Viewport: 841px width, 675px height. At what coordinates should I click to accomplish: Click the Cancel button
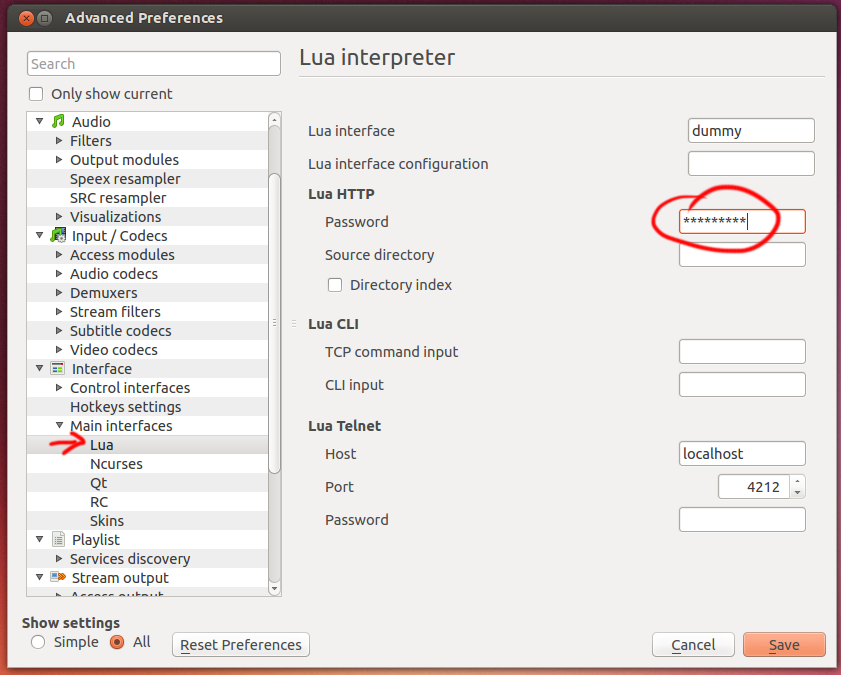point(693,645)
